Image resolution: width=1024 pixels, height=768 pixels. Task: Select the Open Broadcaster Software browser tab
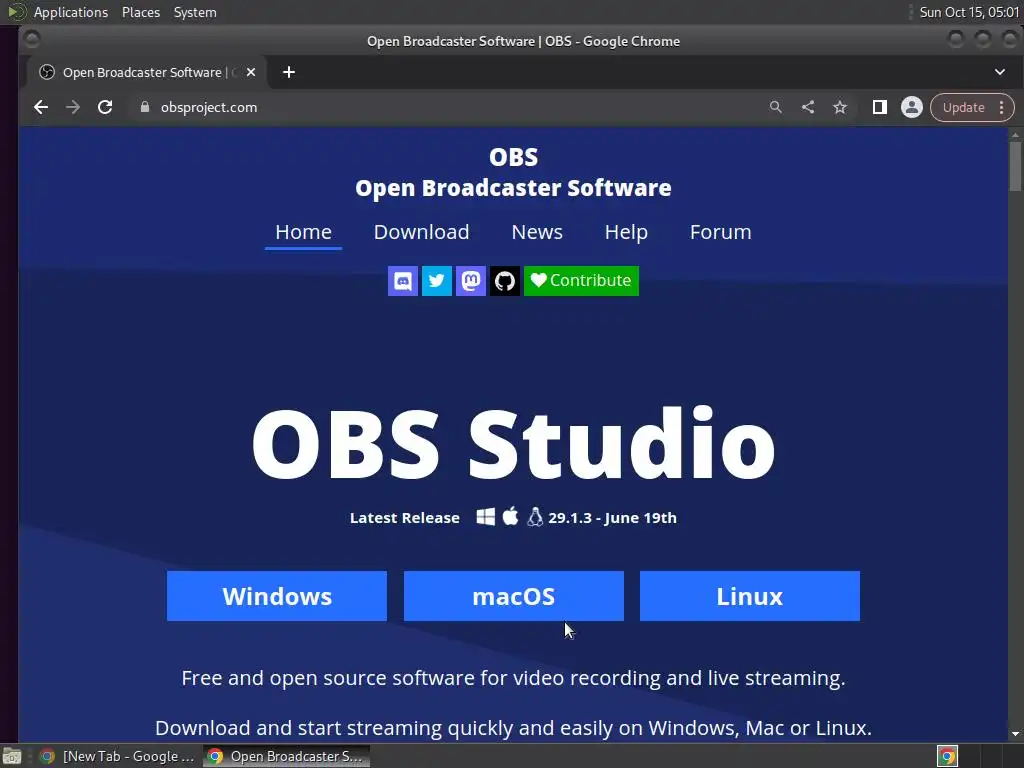[x=147, y=72]
